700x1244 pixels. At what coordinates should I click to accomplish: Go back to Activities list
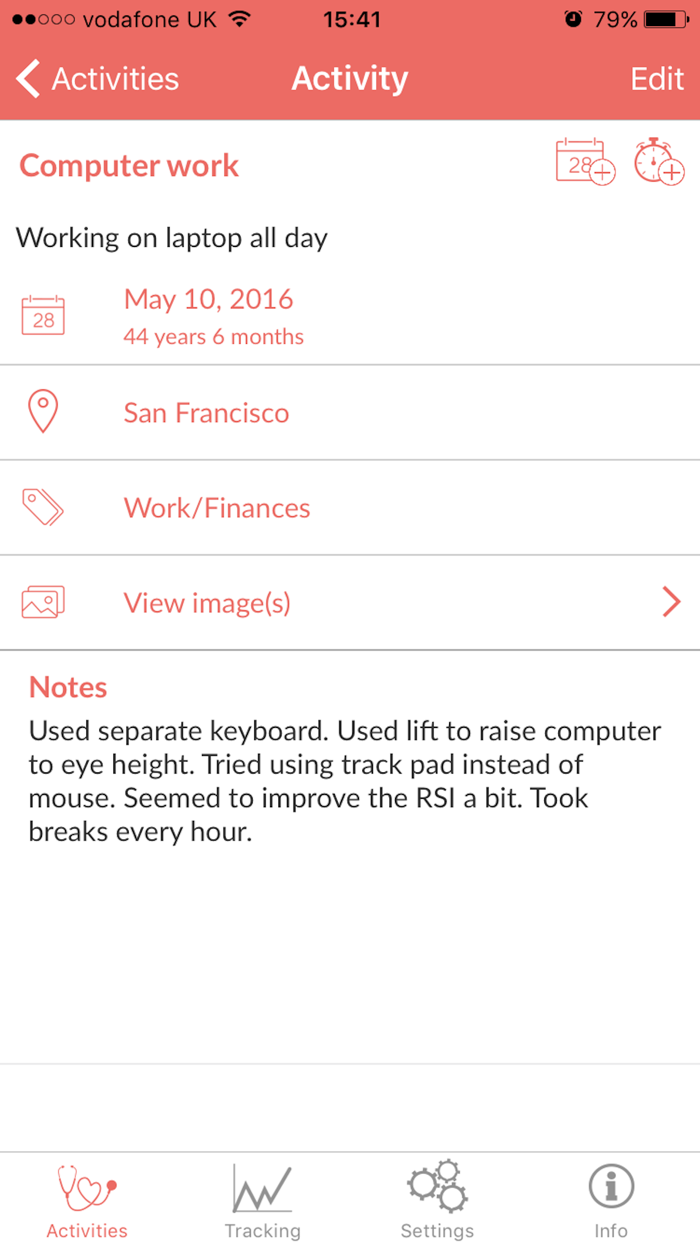pyautogui.click(x=98, y=79)
